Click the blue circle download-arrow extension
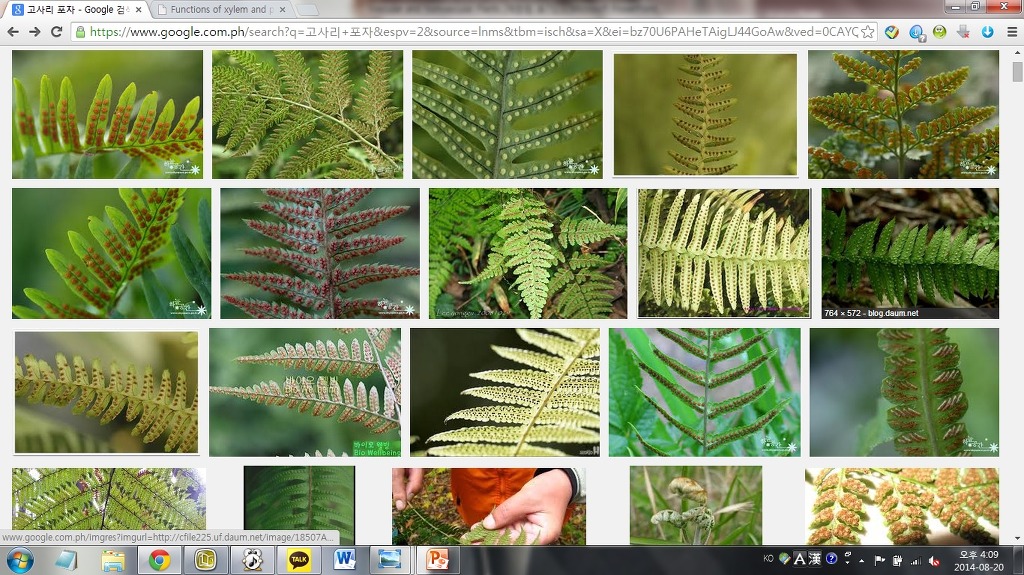Viewport: 1024px width, 575px height. (987, 31)
